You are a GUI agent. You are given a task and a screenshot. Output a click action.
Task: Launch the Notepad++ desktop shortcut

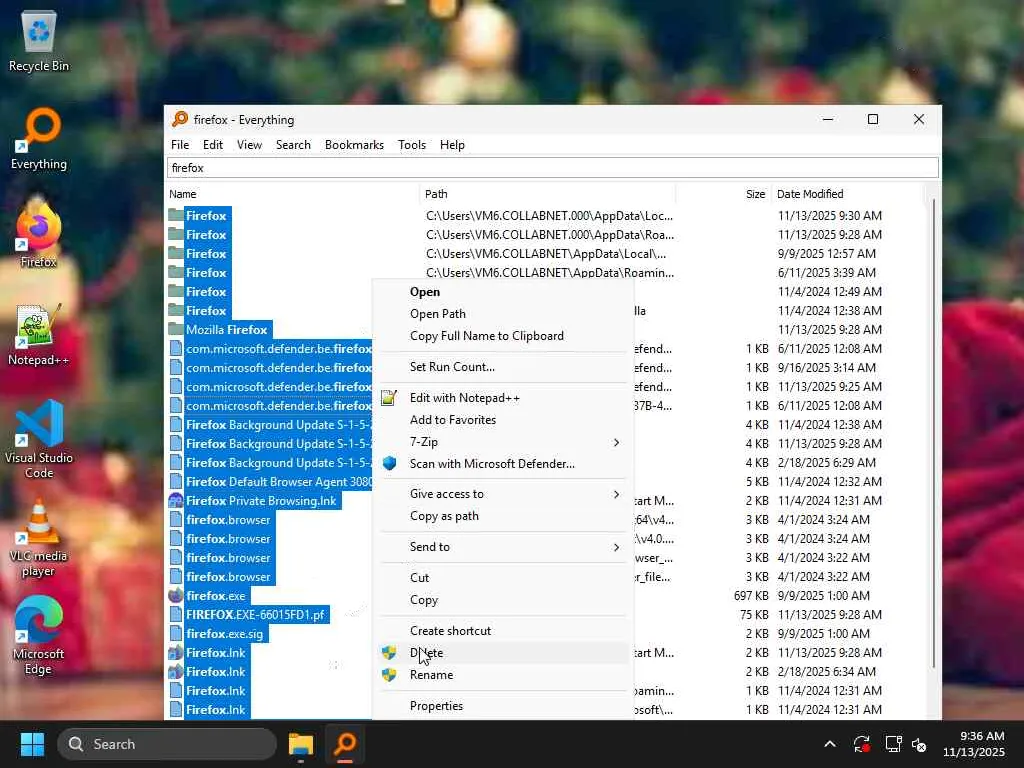[39, 335]
